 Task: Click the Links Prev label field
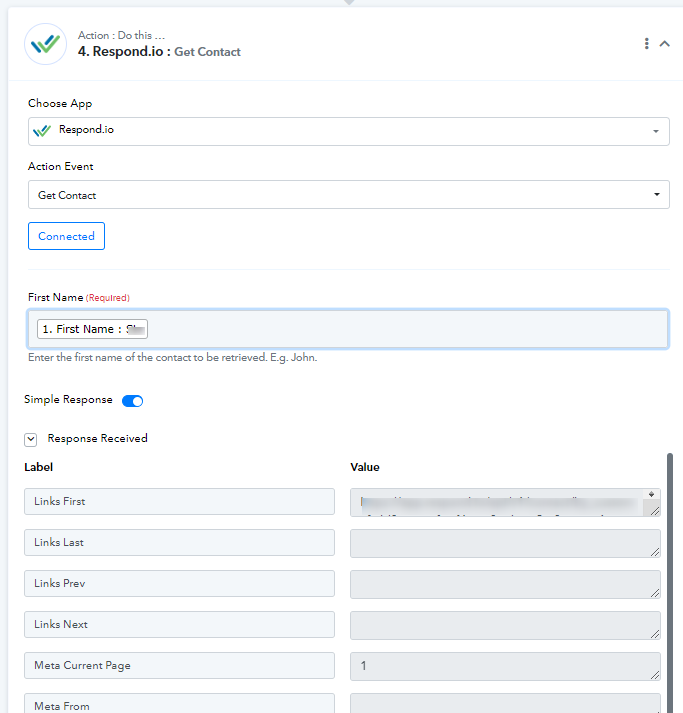(179, 583)
